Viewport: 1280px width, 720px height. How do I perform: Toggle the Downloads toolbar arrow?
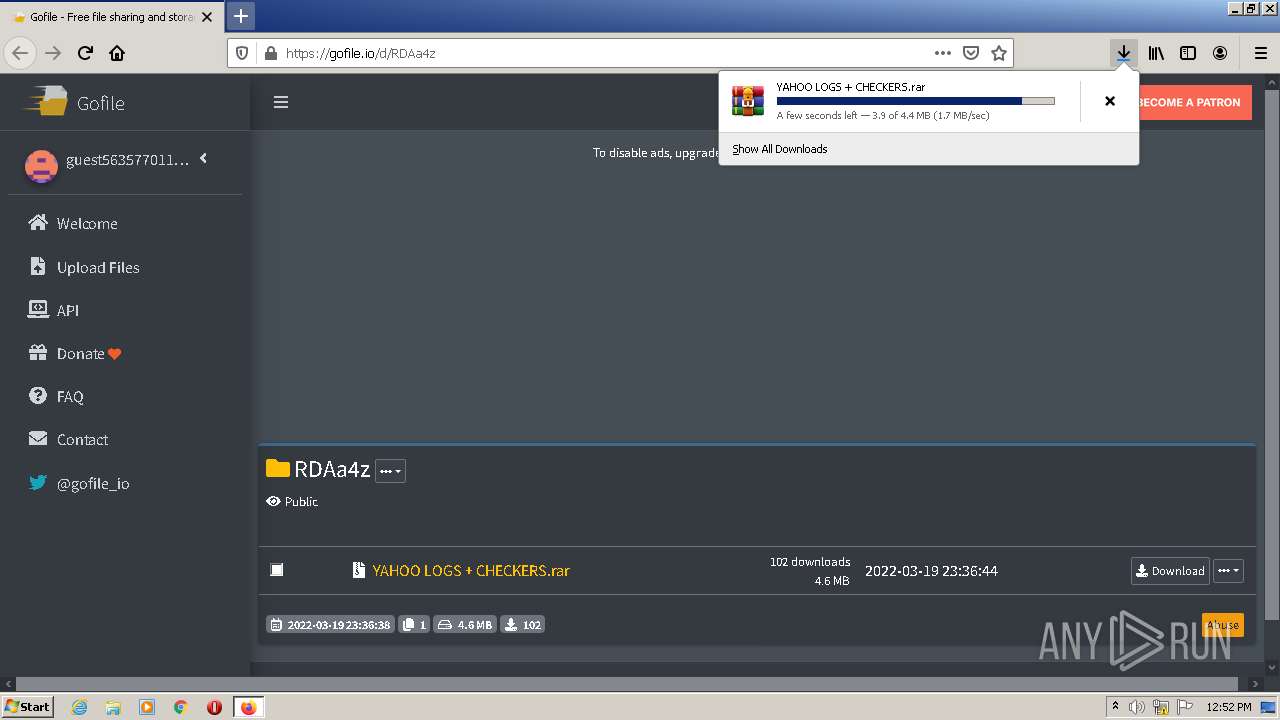(1124, 53)
